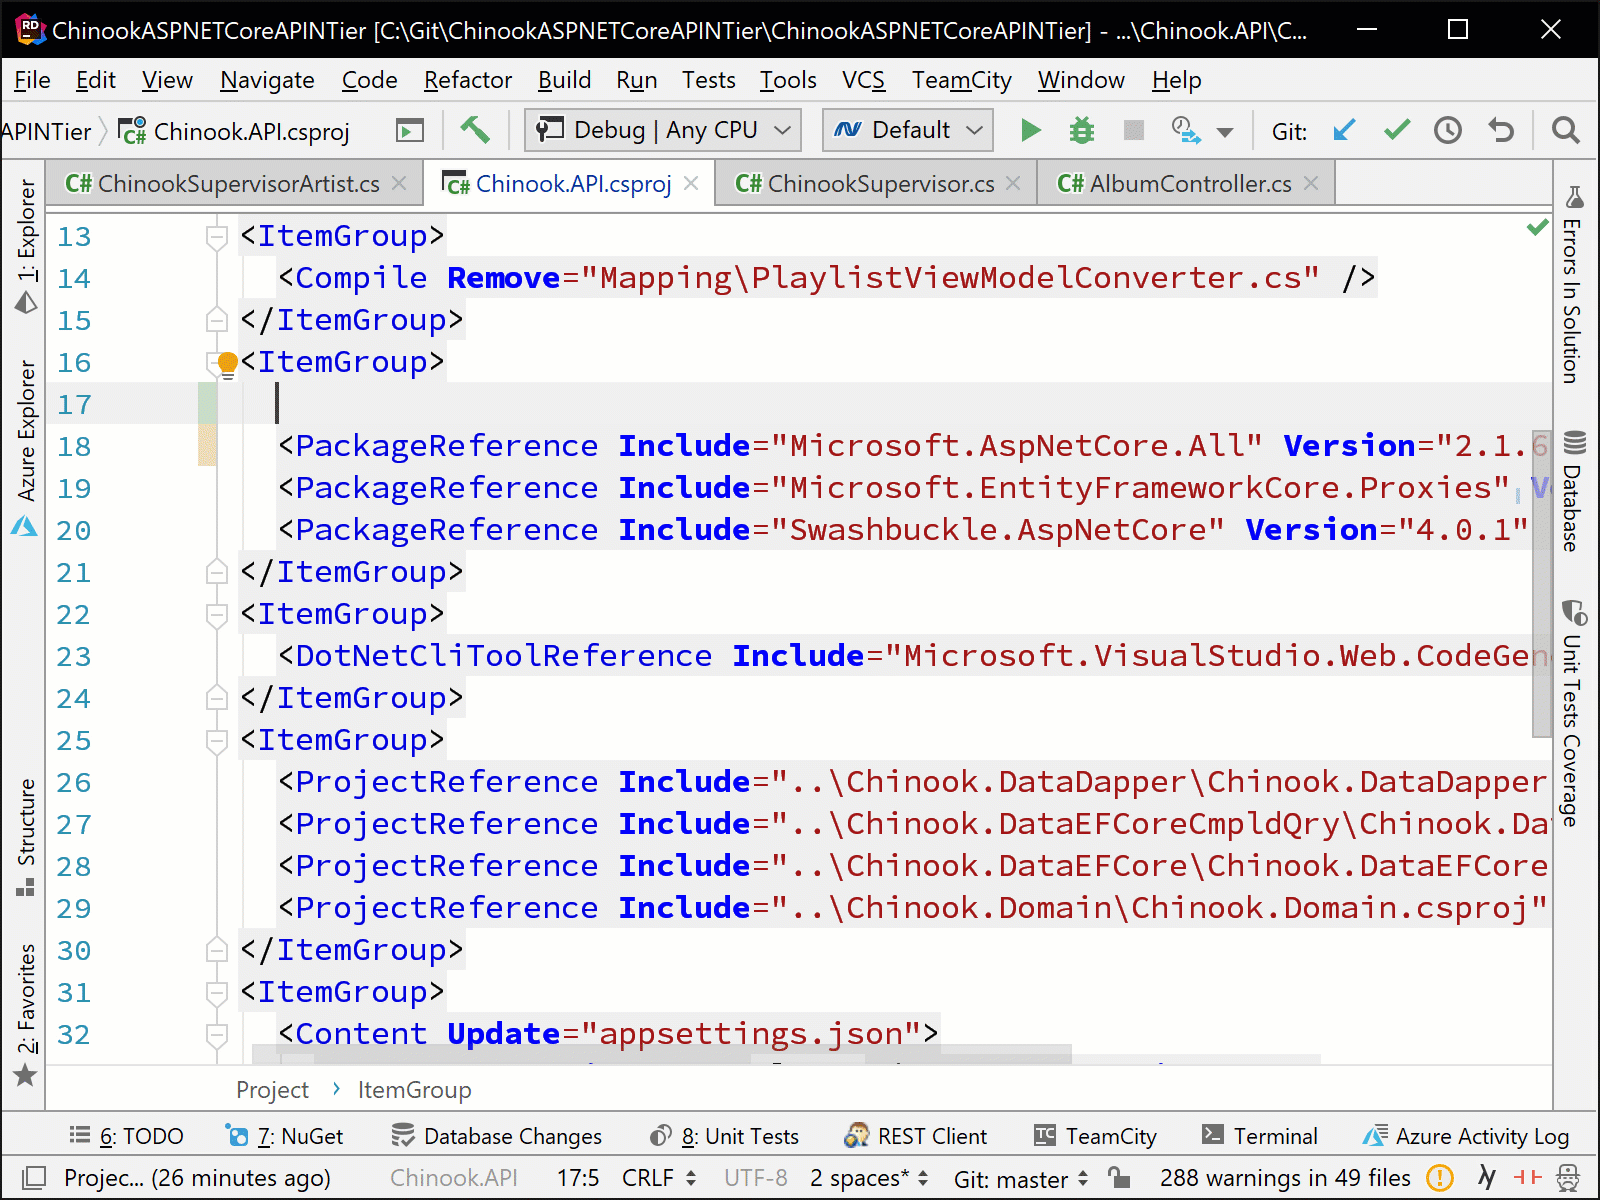
Task: Open Git: master branch selector
Action: (1021, 1179)
